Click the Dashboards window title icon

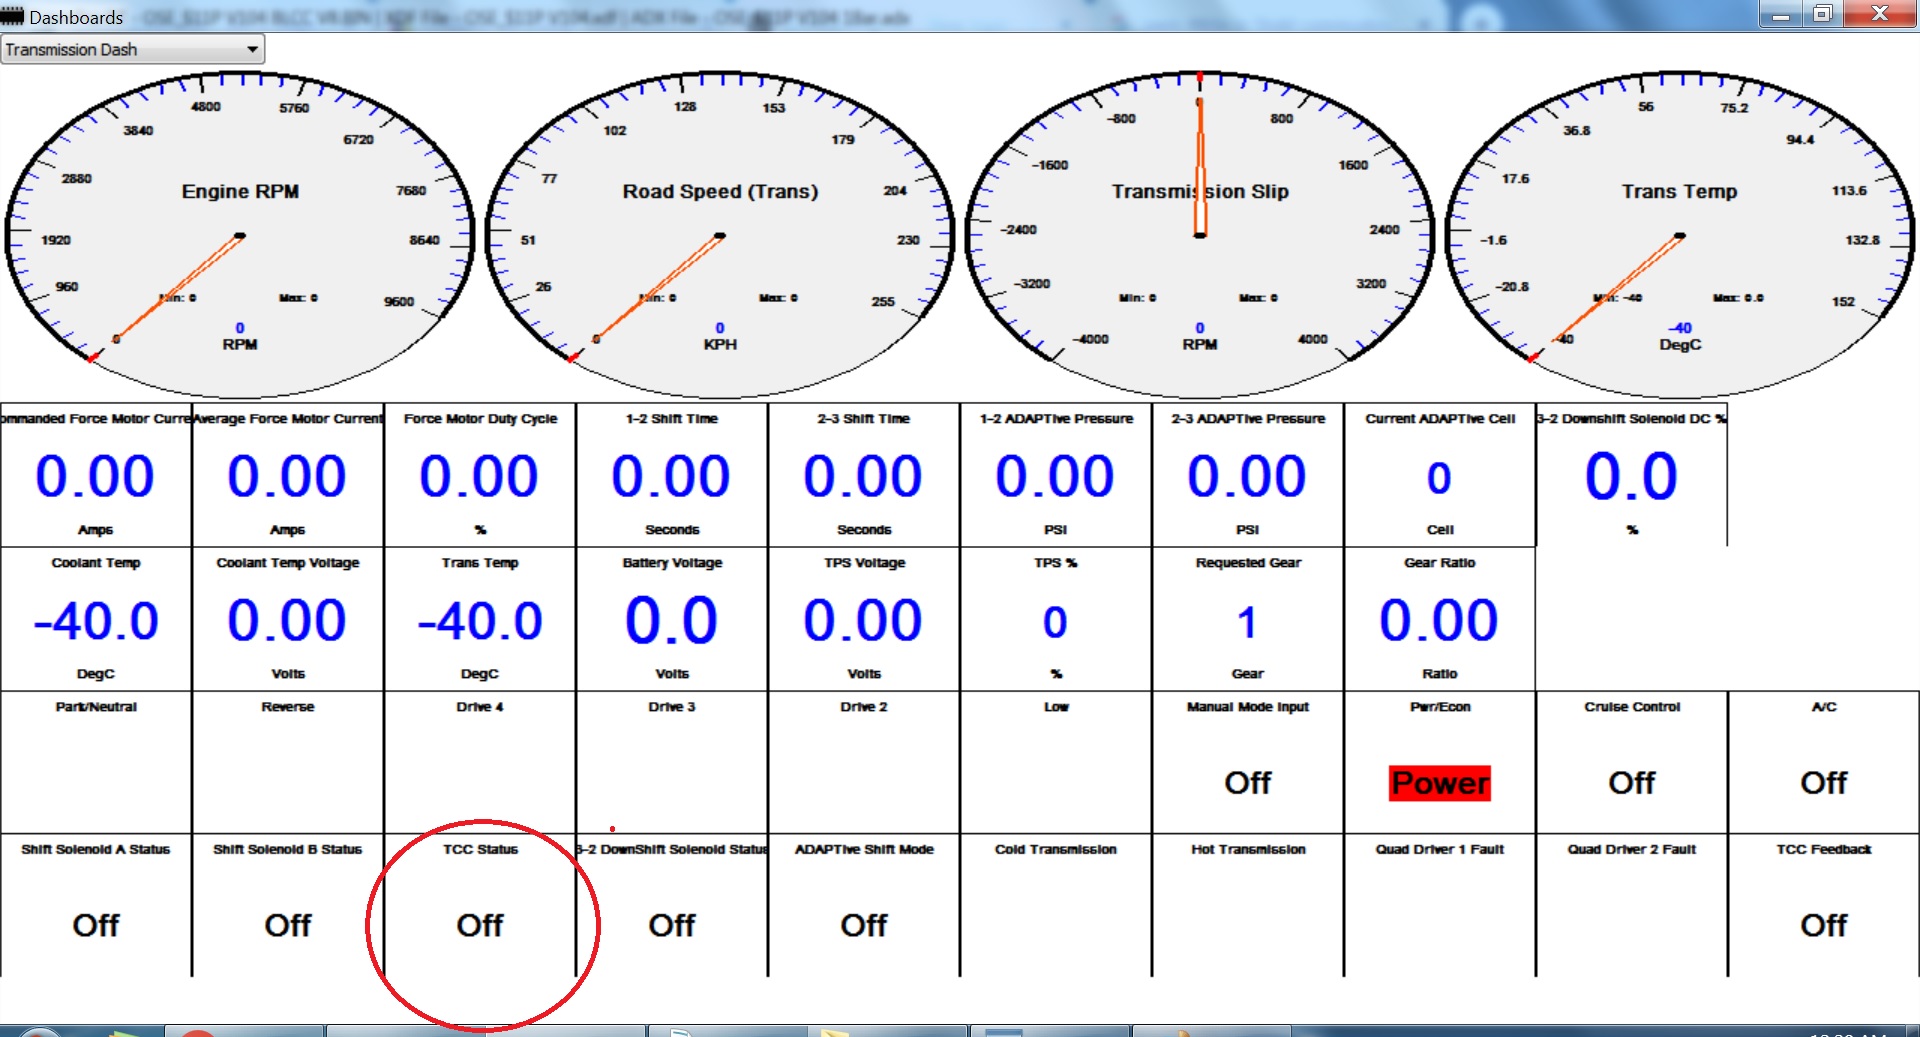coord(12,16)
